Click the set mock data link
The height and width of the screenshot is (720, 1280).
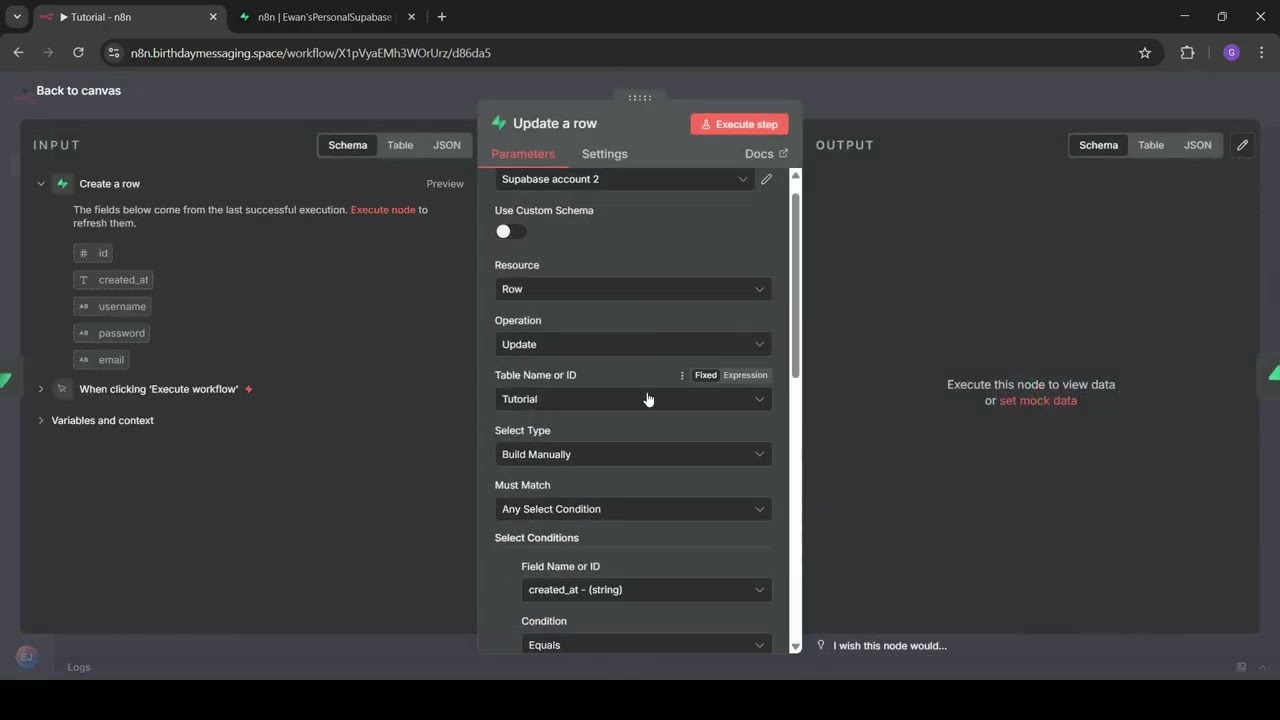1038,401
